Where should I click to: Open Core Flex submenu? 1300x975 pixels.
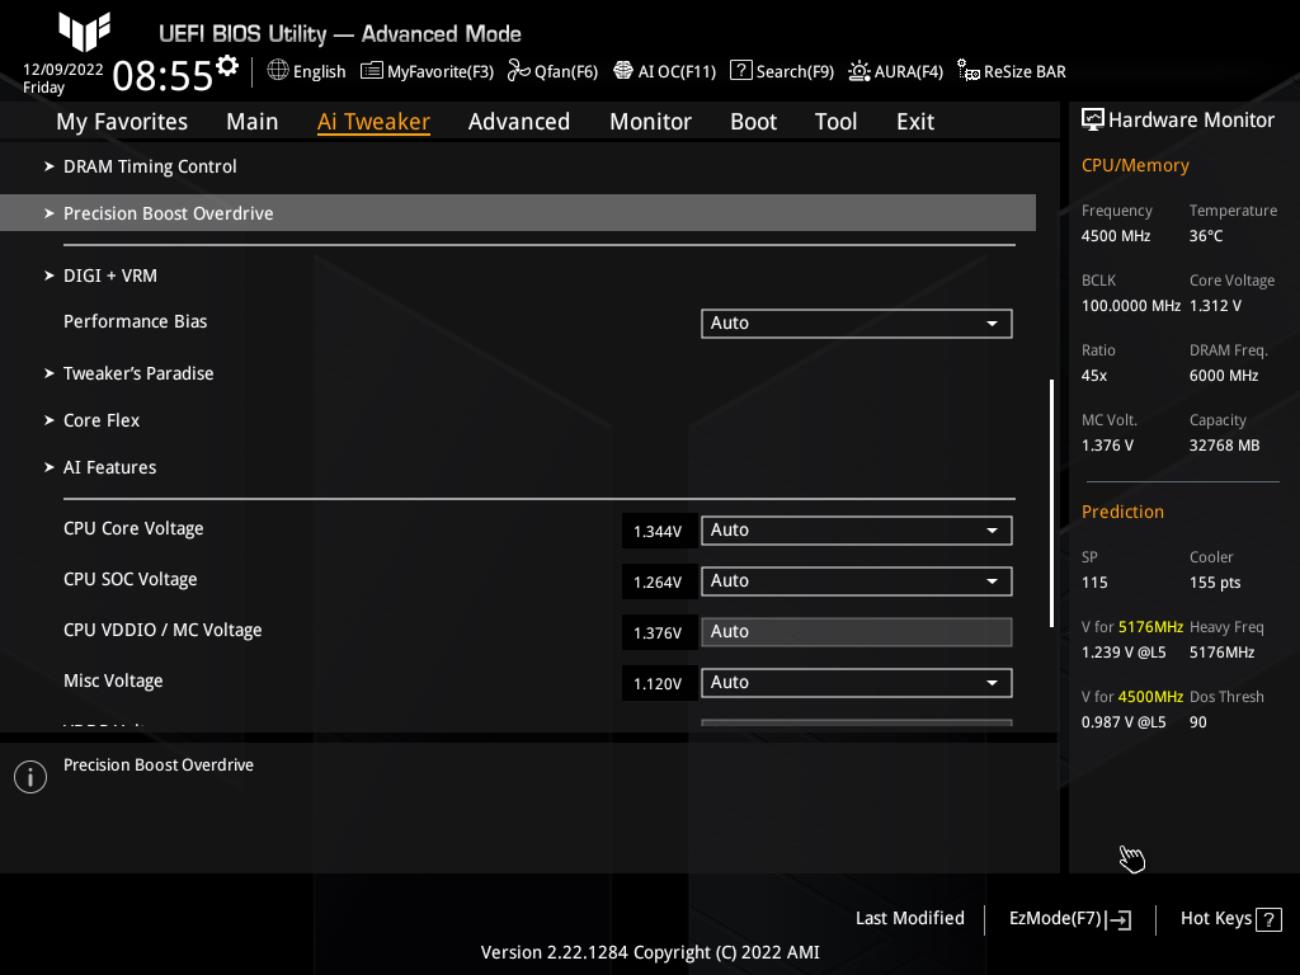point(91,421)
